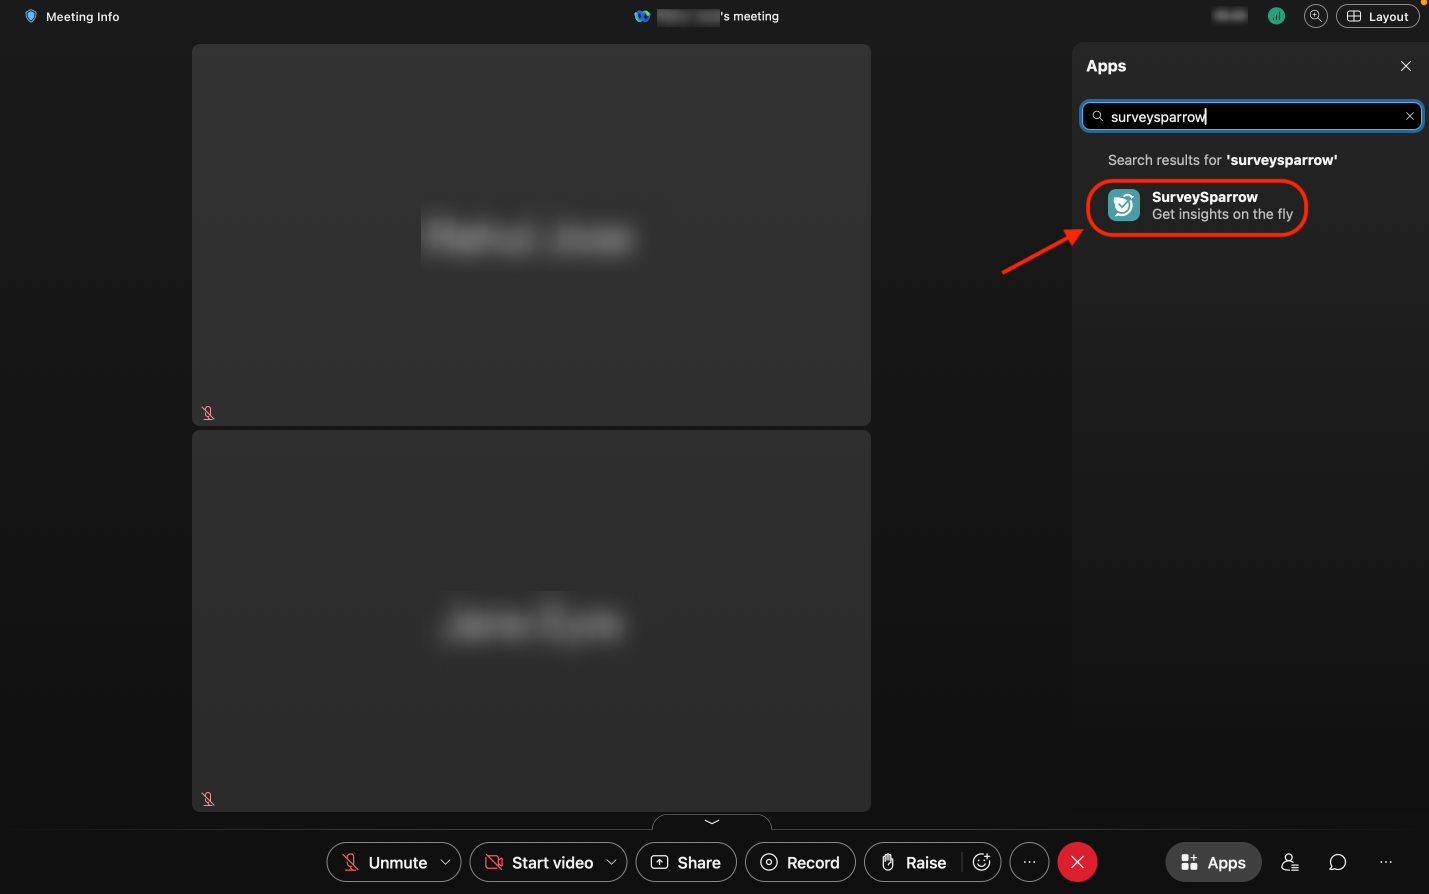
Task: Click the zoom magnifier icon in top bar
Action: [x=1316, y=16]
